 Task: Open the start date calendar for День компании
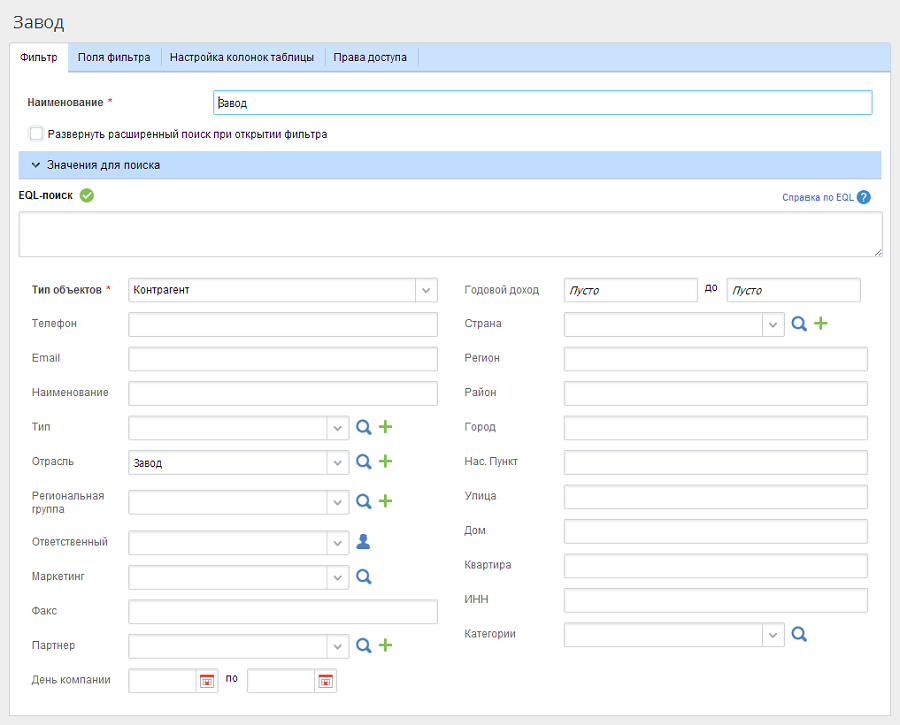[x=207, y=681]
